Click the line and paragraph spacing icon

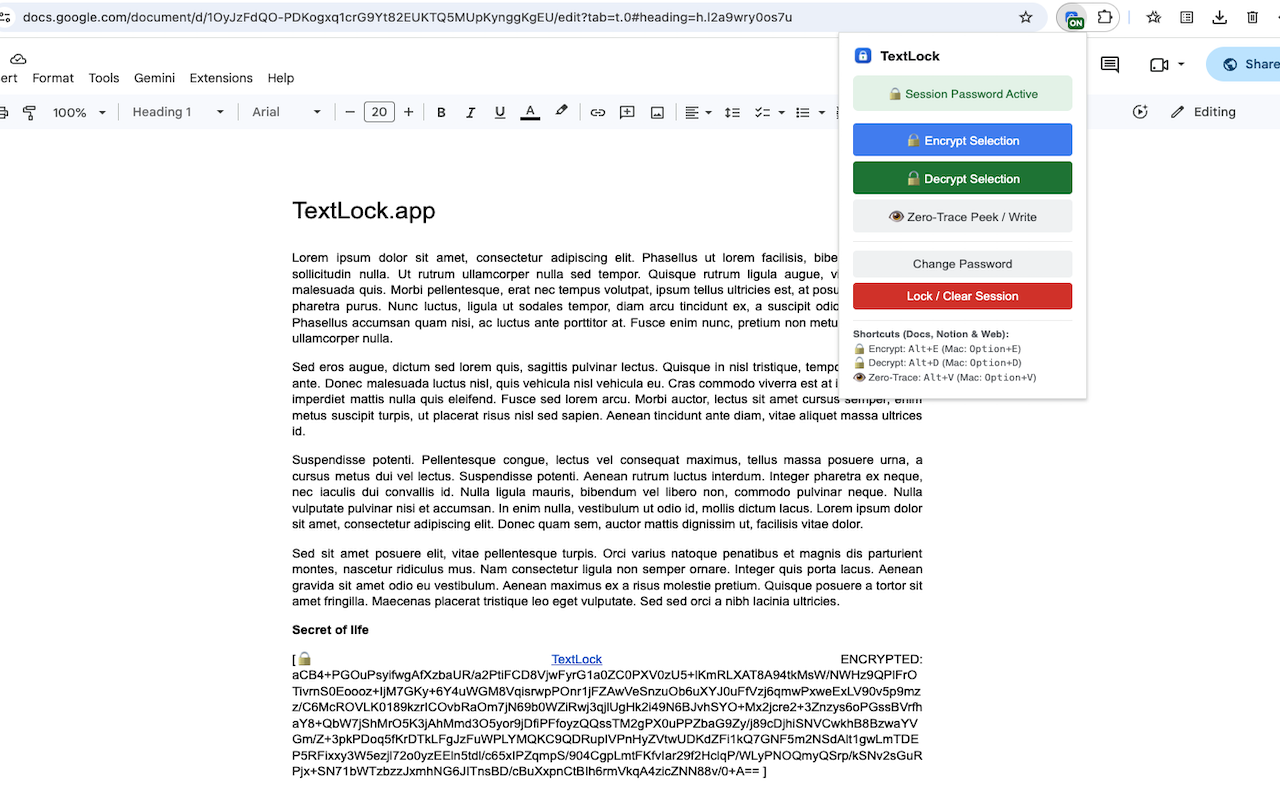732,112
